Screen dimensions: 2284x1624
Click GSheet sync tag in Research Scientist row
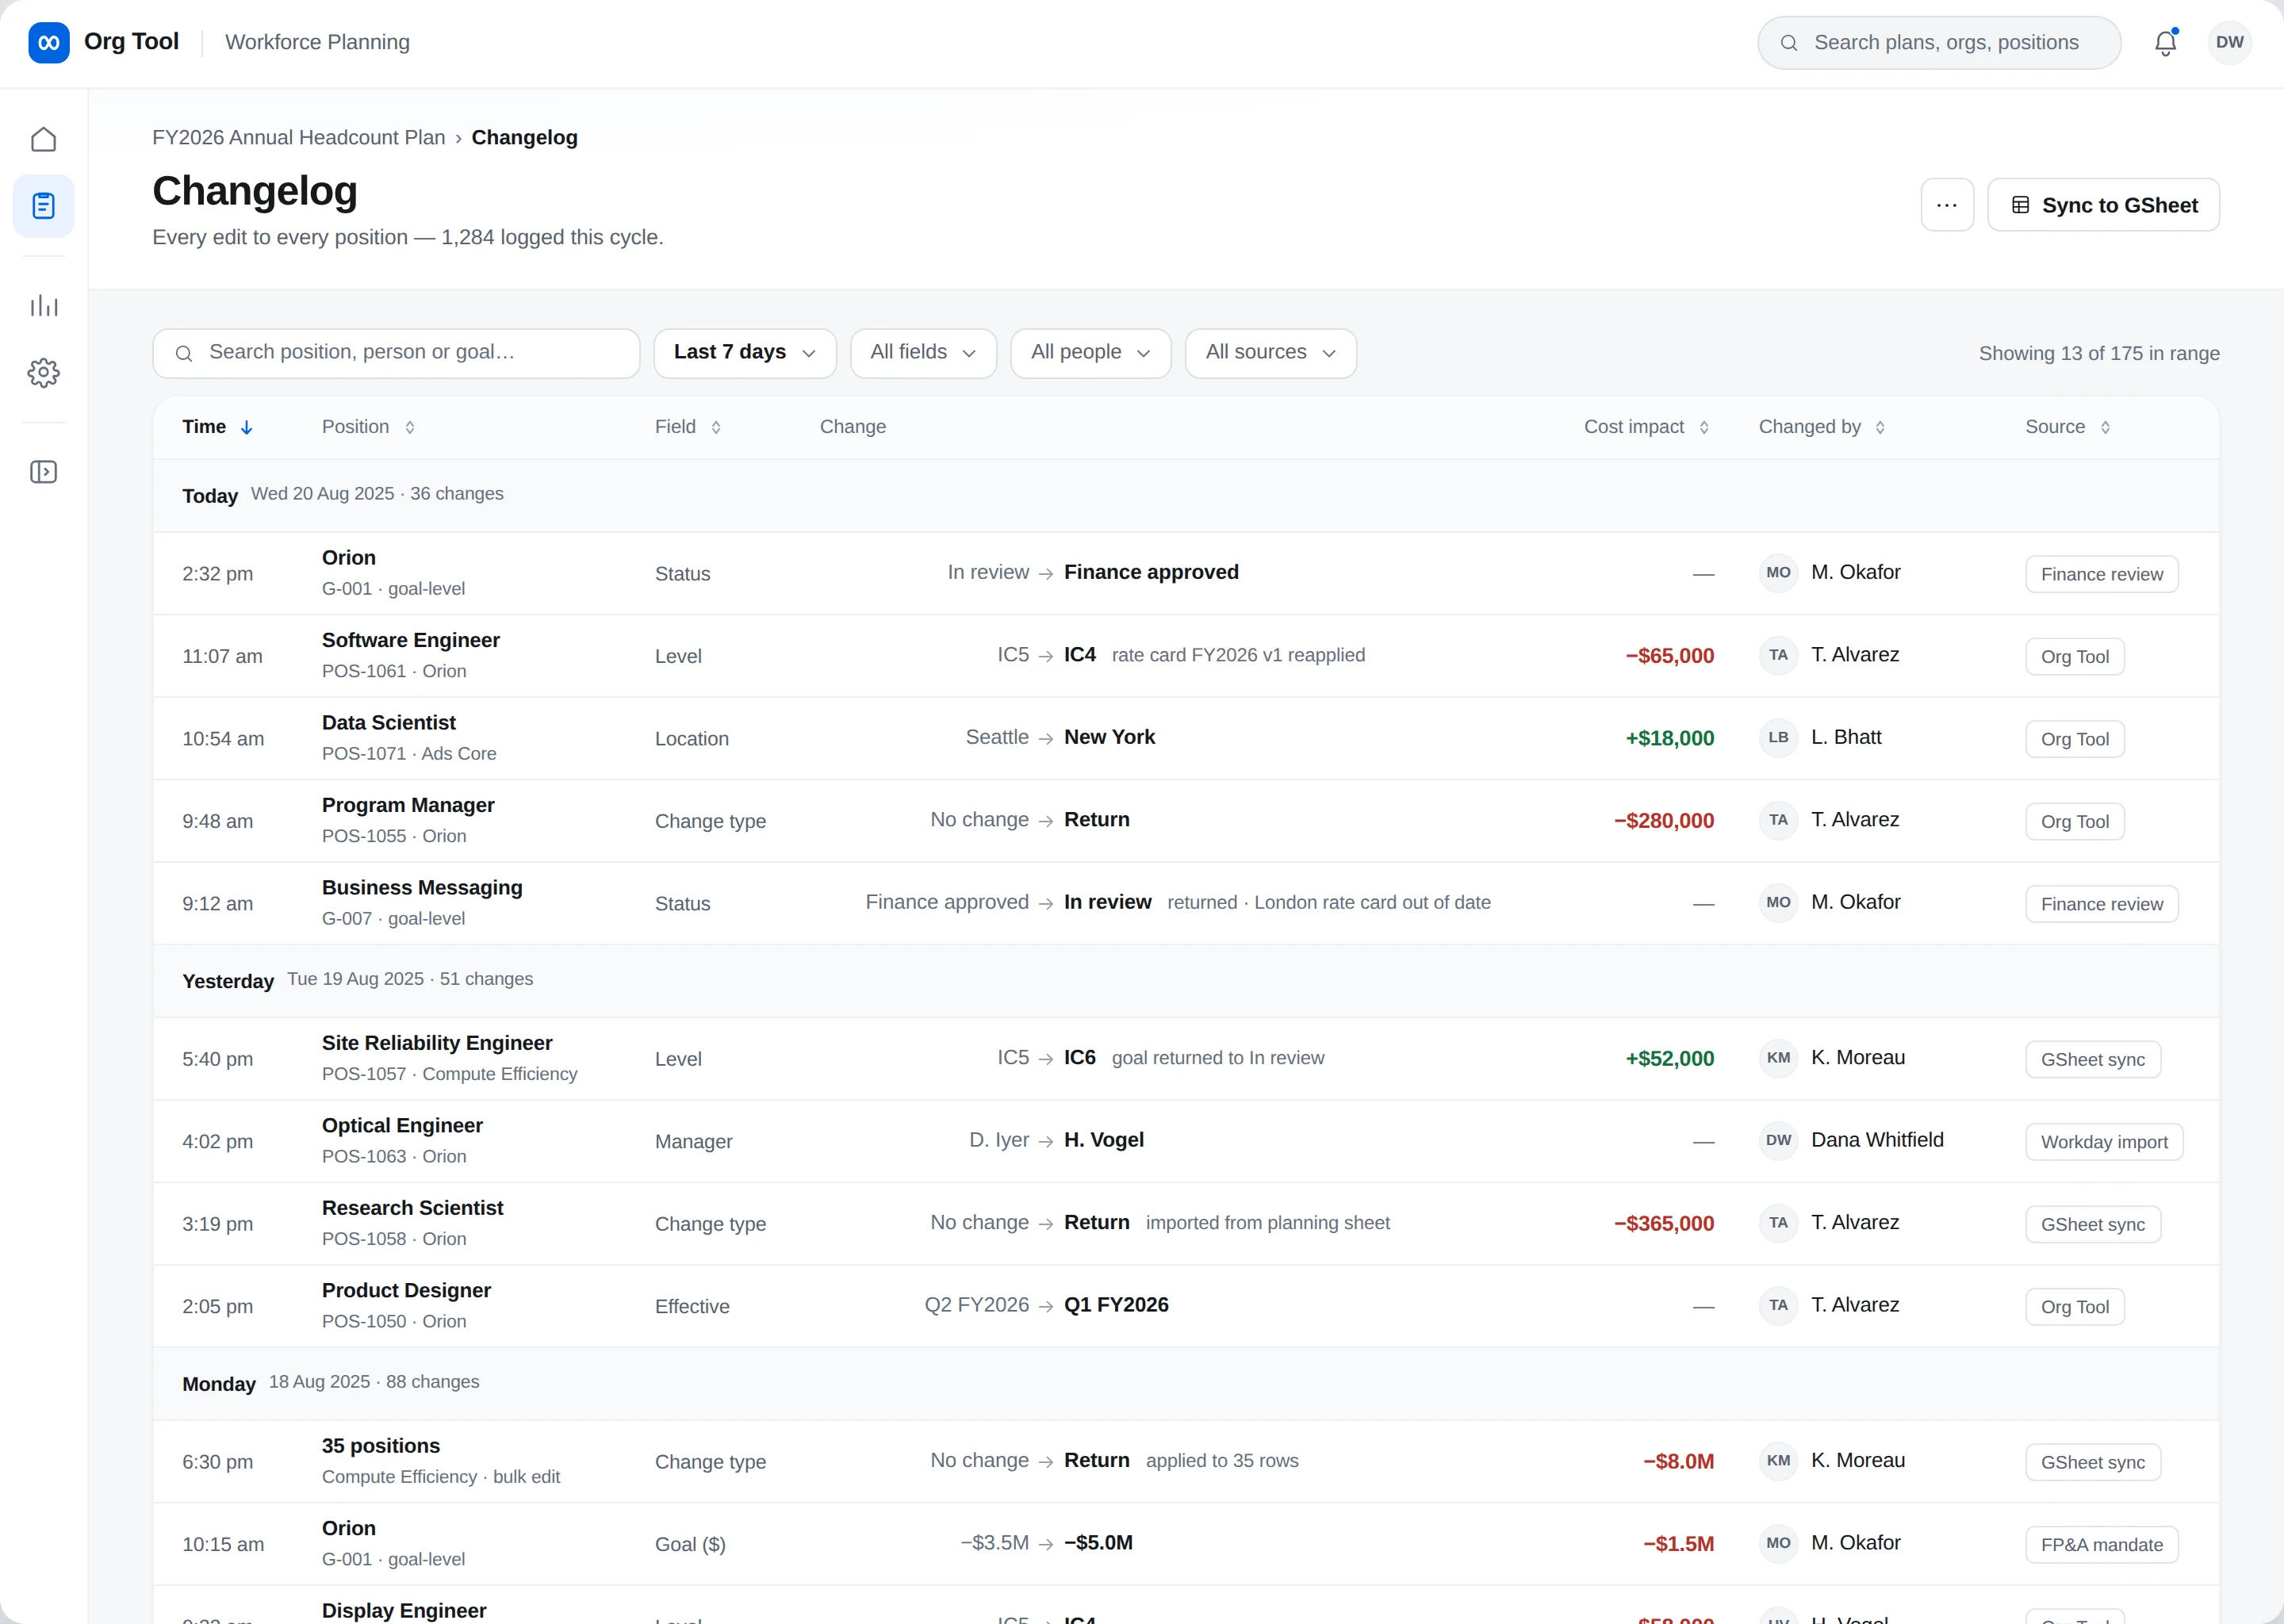tap(2093, 1224)
